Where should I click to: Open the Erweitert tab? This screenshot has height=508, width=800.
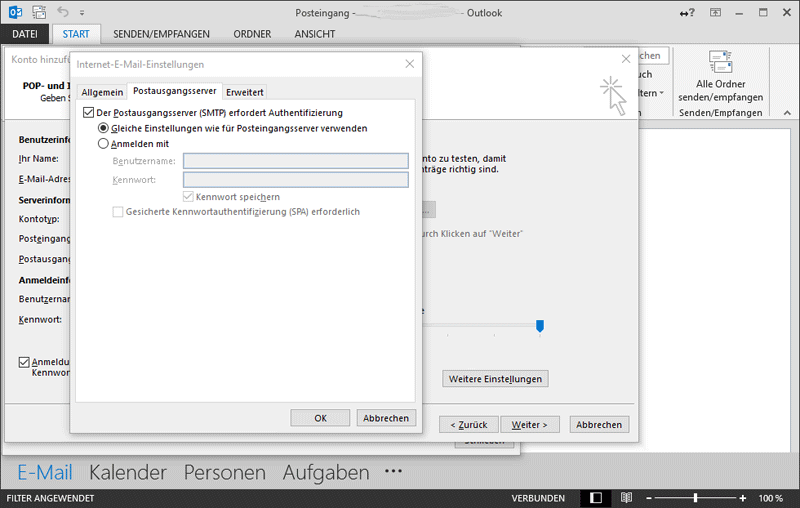tap(245, 92)
